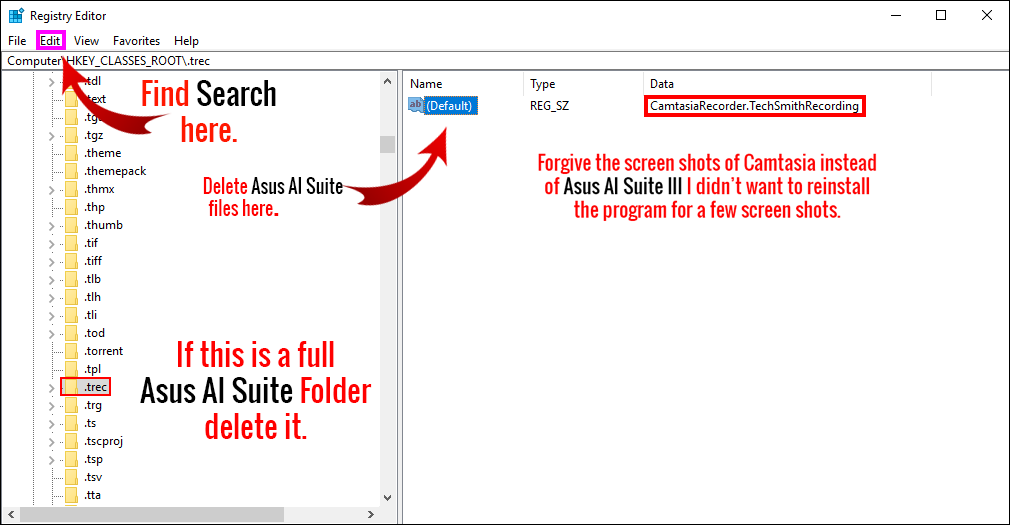
Task: Expand the .tli key
Action: (x=52, y=316)
